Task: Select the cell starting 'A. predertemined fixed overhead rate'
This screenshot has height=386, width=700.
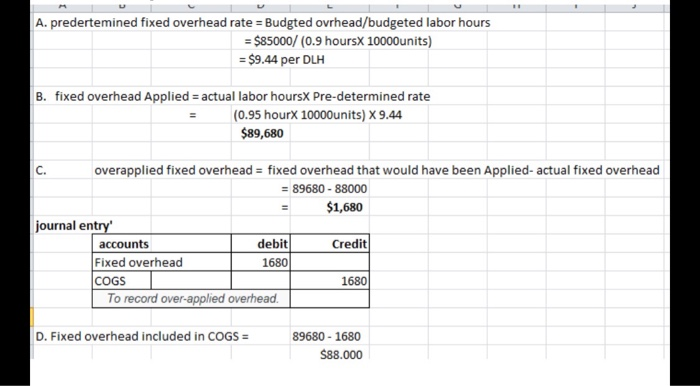Action: click(262, 22)
